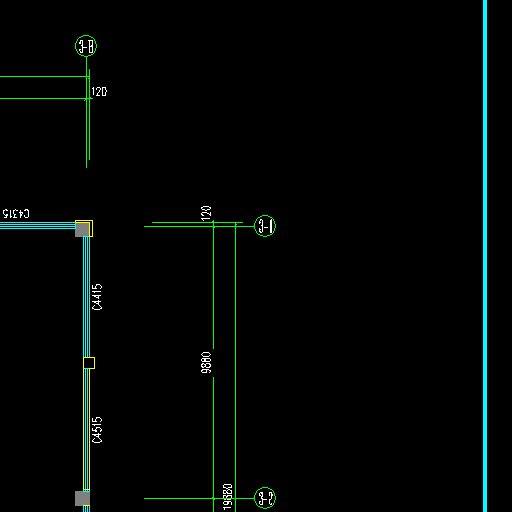Click the C4415 window label
The height and width of the screenshot is (512, 512).
click(x=97, y=297)
